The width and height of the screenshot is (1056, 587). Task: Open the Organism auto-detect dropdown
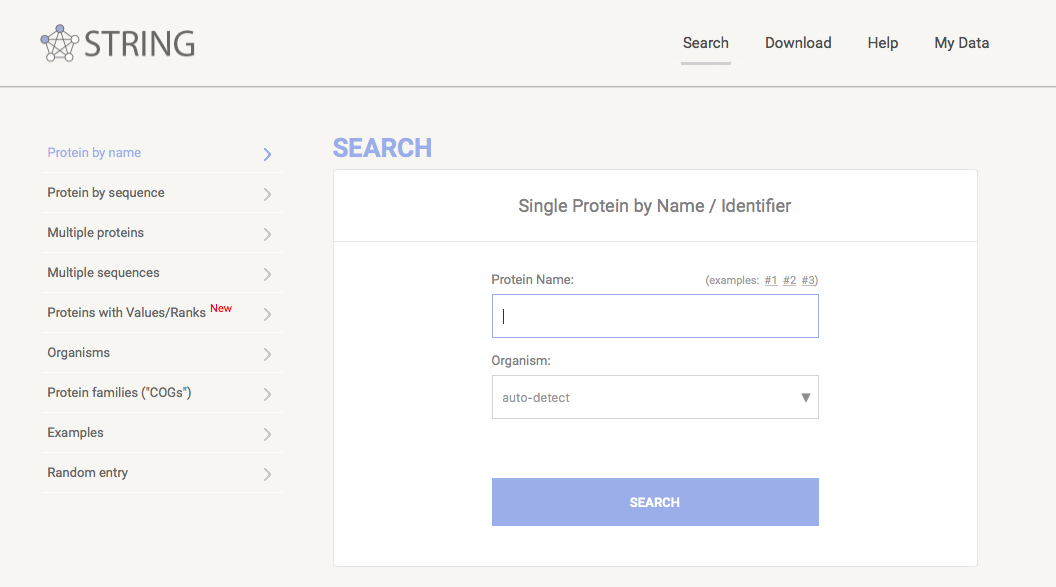(640, 397)
